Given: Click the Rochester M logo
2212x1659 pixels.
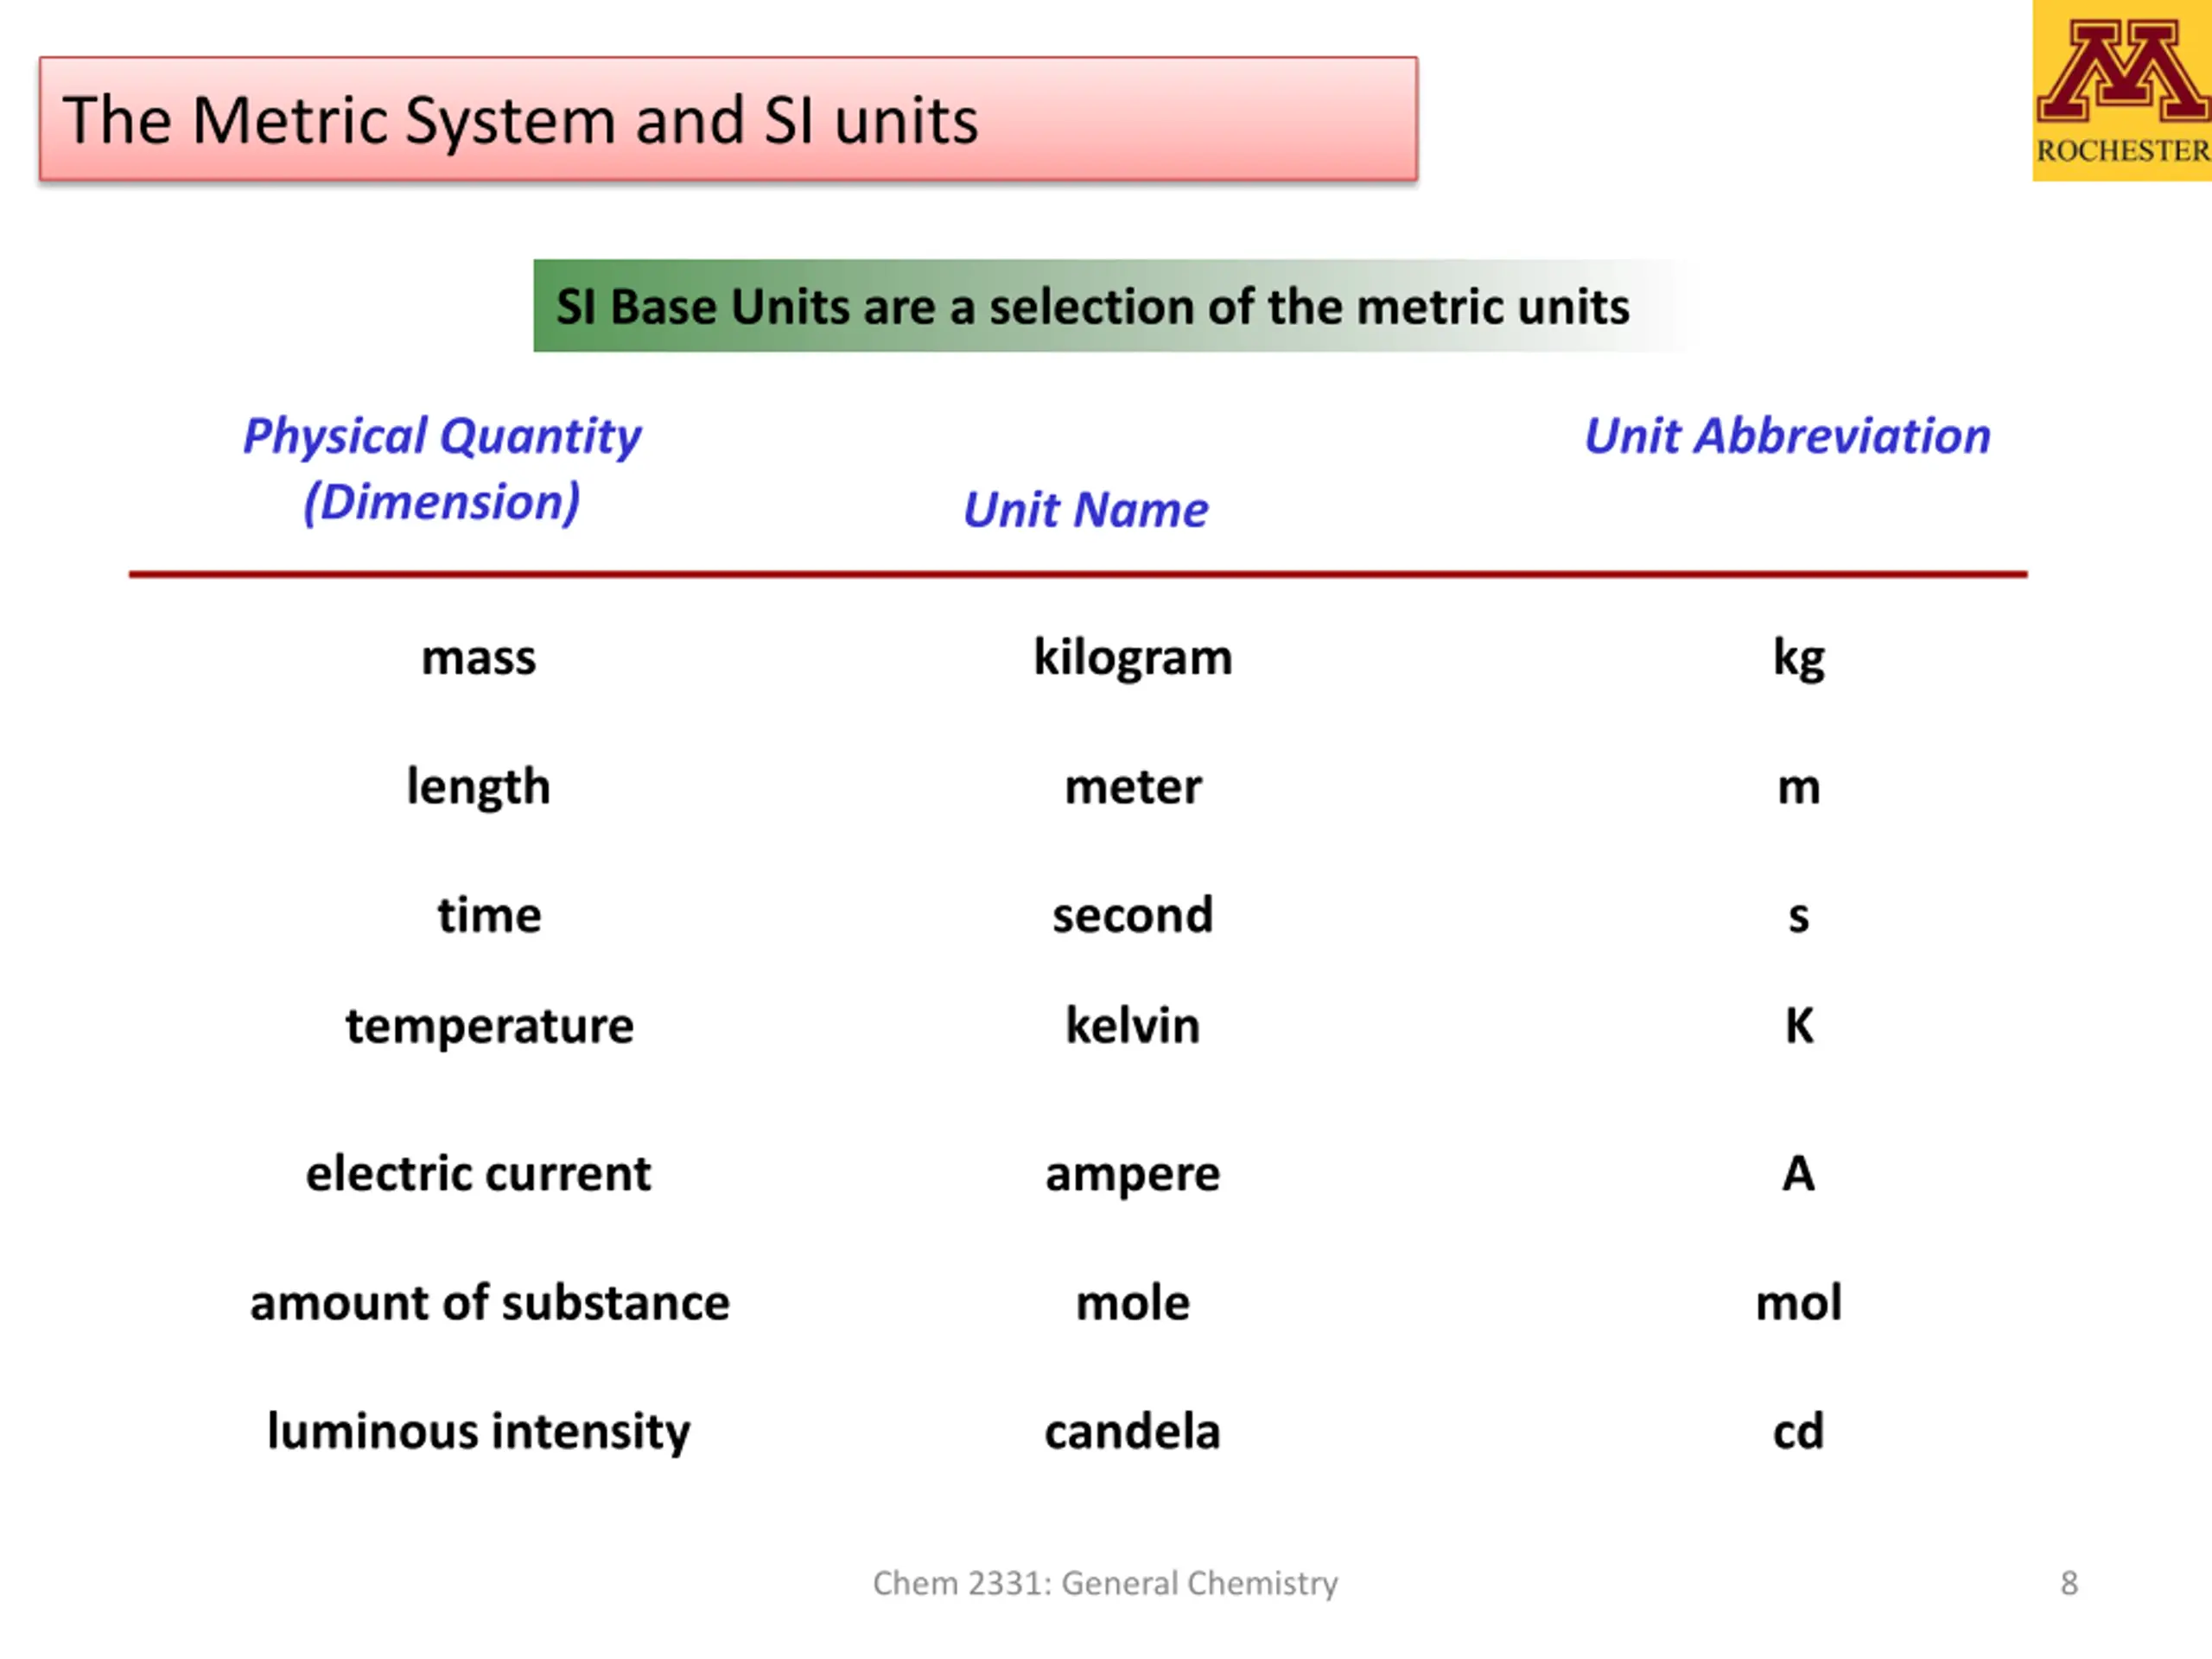Looking at the screenshot, I should coord(2122,90).
